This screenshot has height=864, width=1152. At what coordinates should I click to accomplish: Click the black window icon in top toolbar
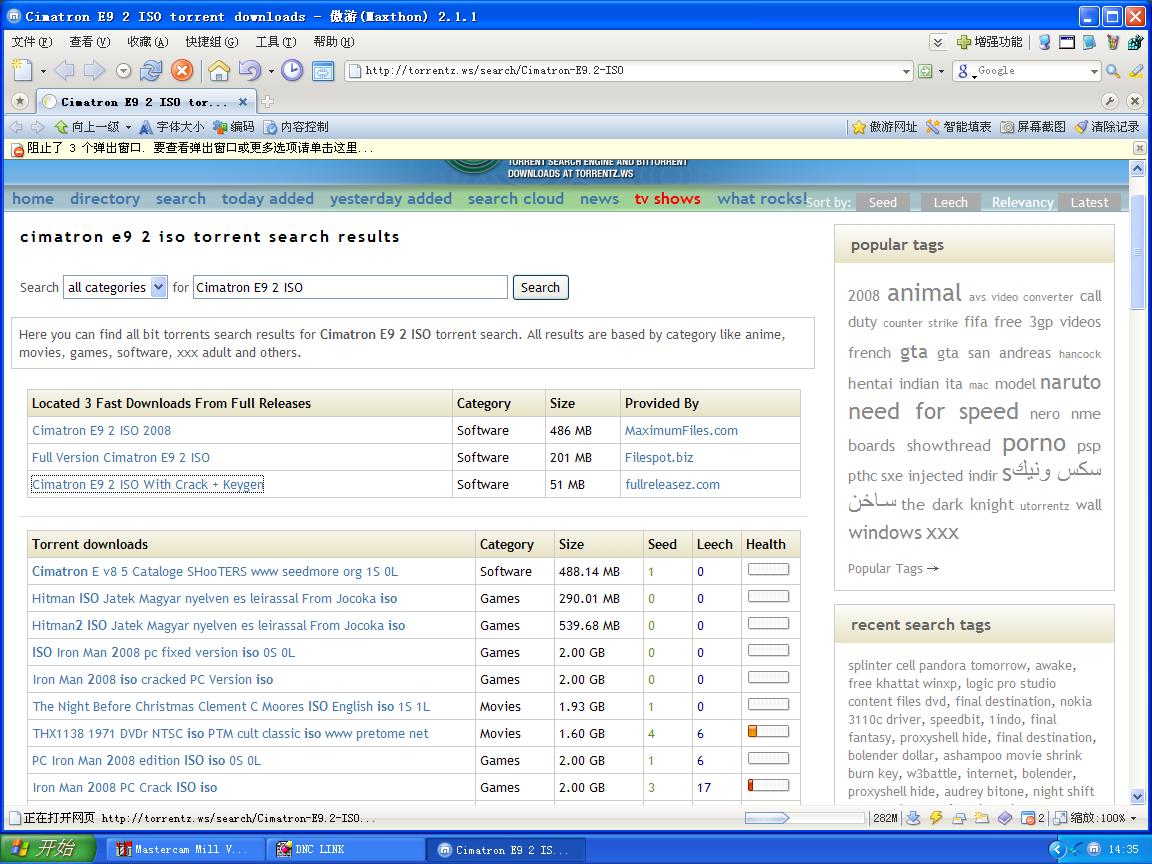click(1067, 42)
